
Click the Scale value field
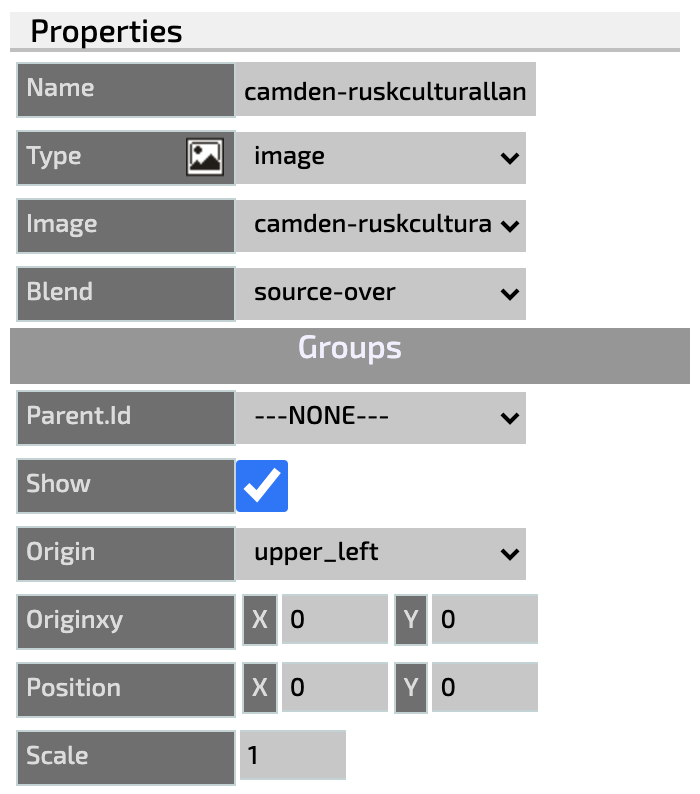(293, 755)
